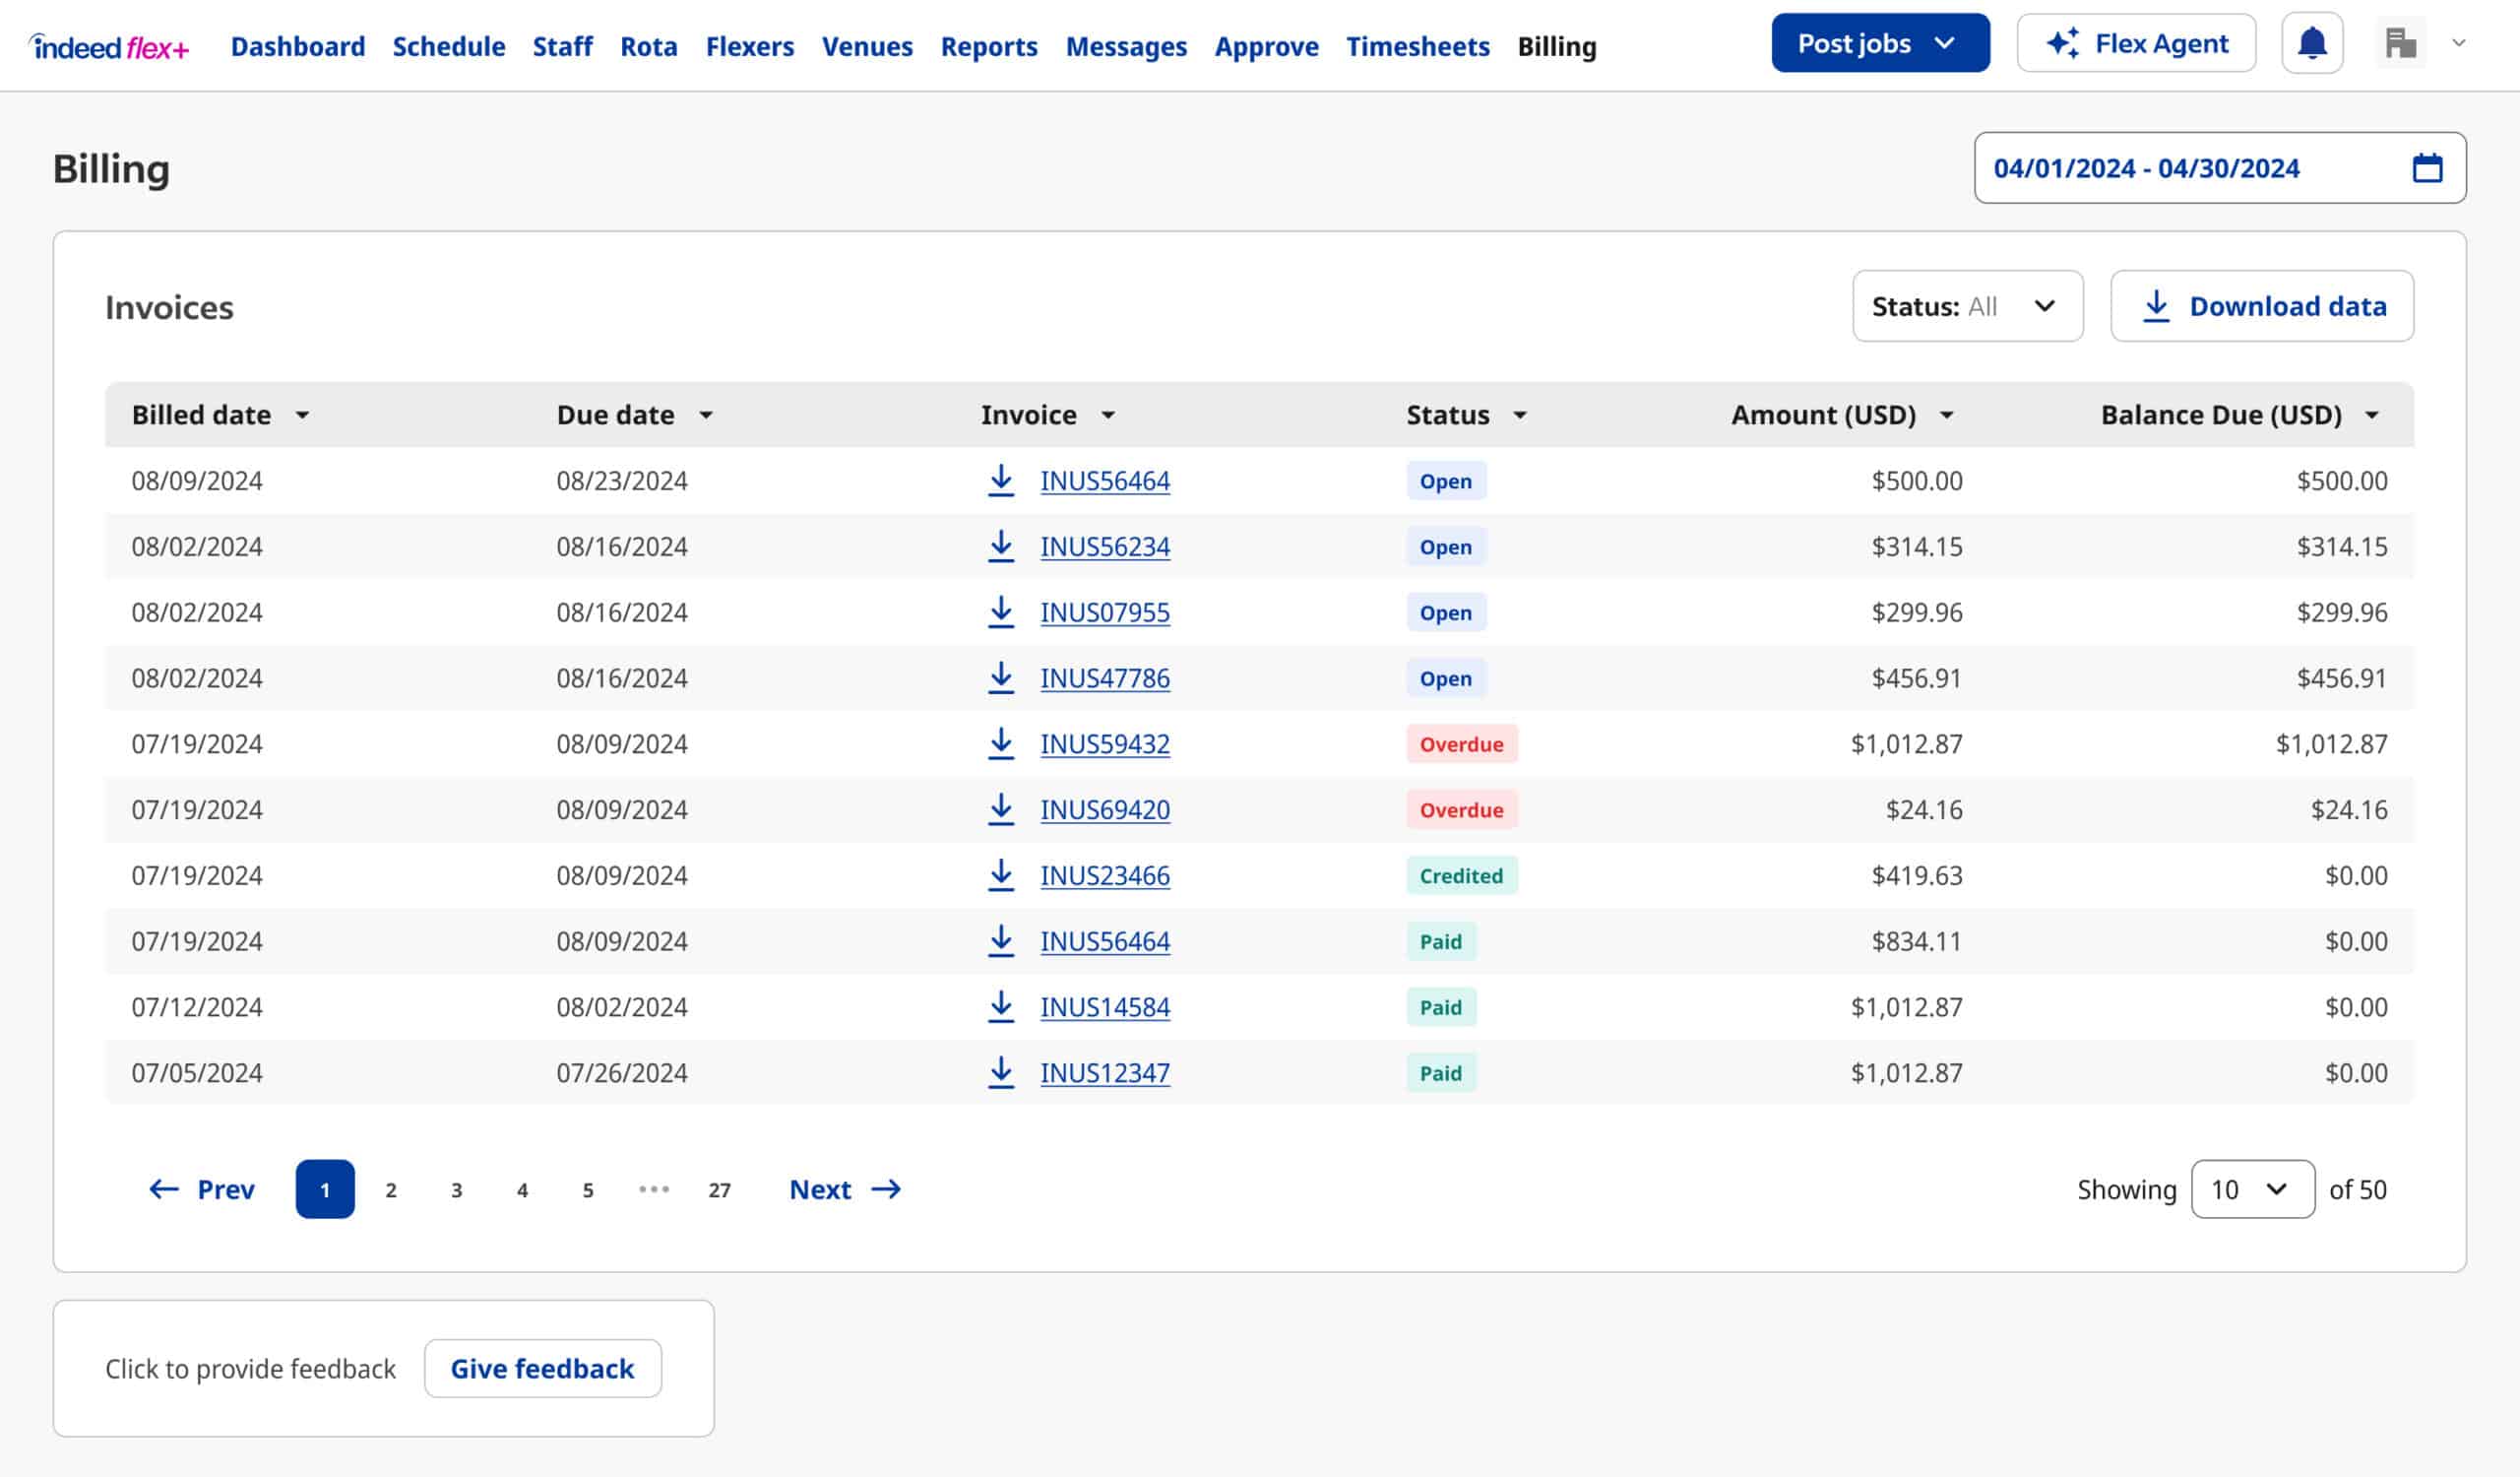Open notifications via the bell icon

pos(2312,43)
